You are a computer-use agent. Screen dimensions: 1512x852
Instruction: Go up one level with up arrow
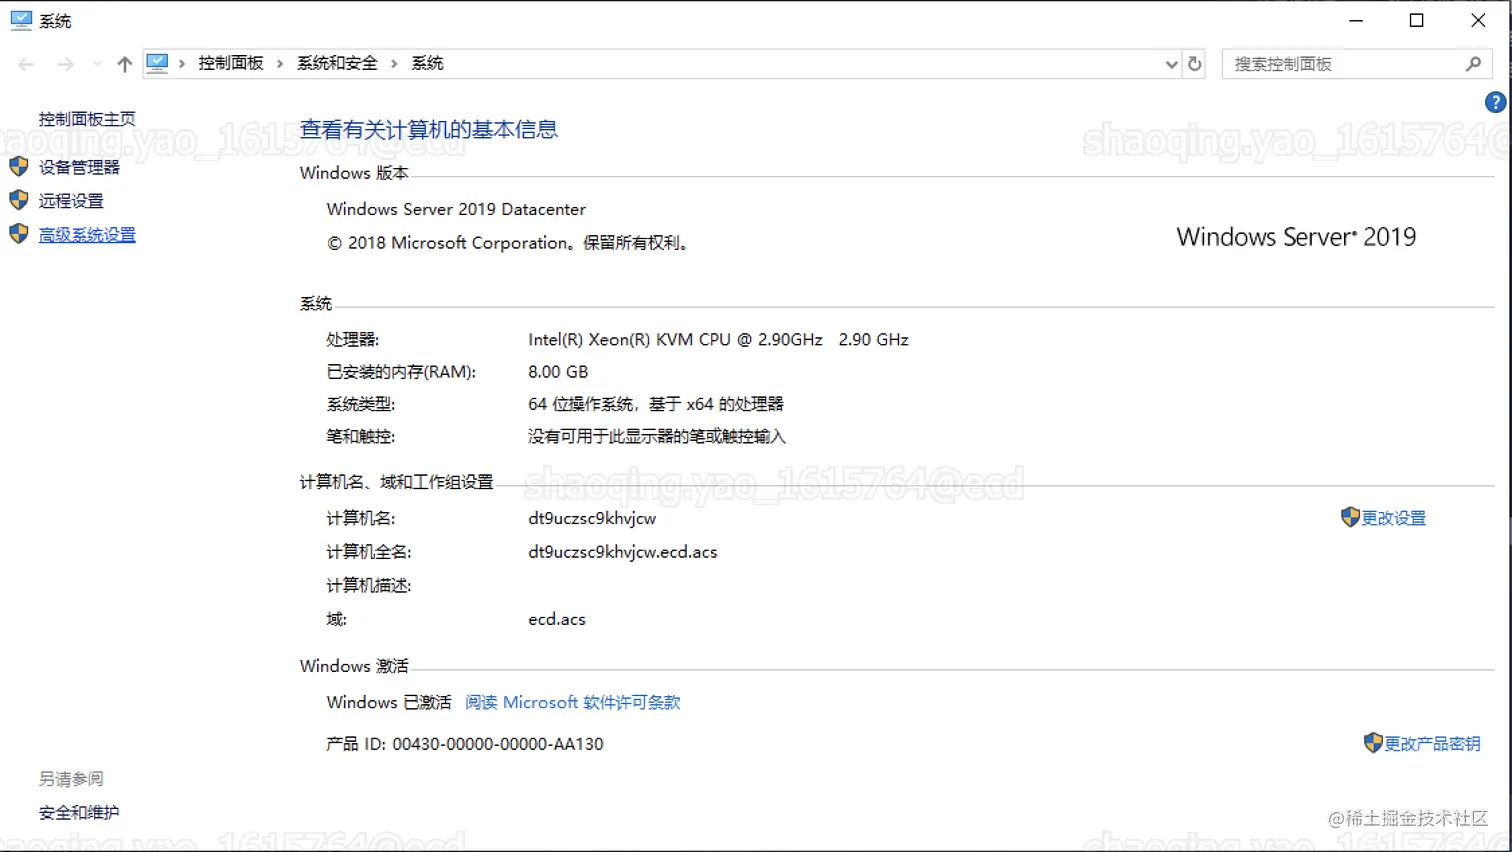(x=124, y=64)
